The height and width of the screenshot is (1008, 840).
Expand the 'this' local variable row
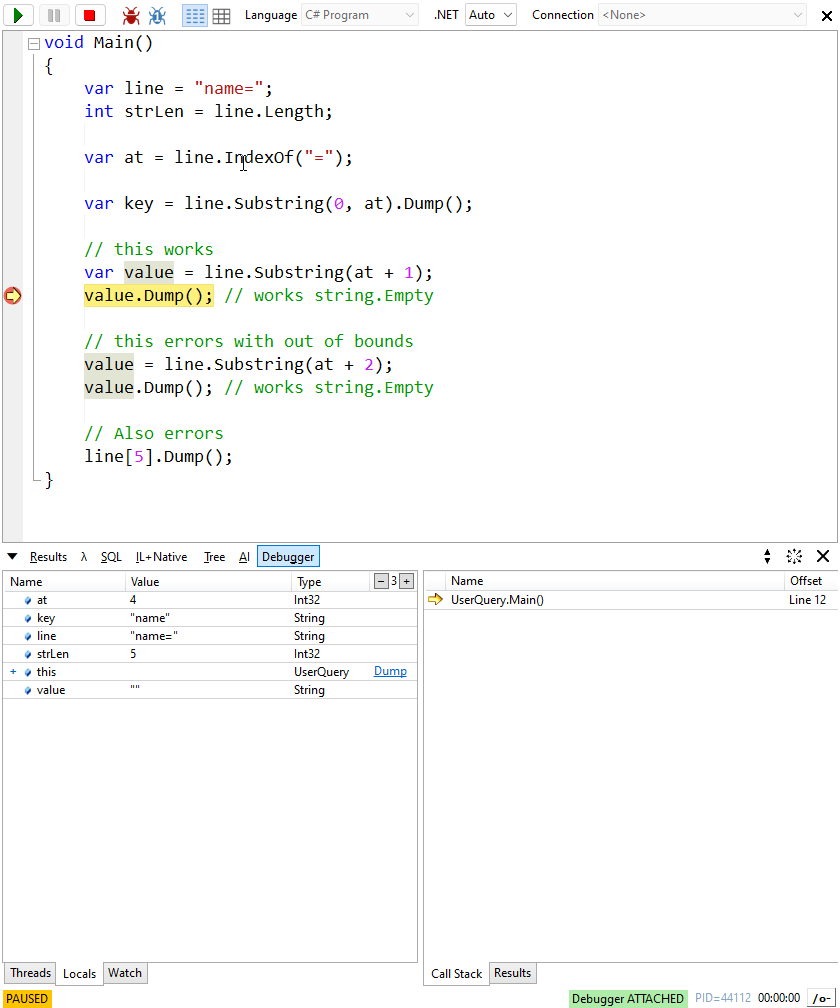13,672
